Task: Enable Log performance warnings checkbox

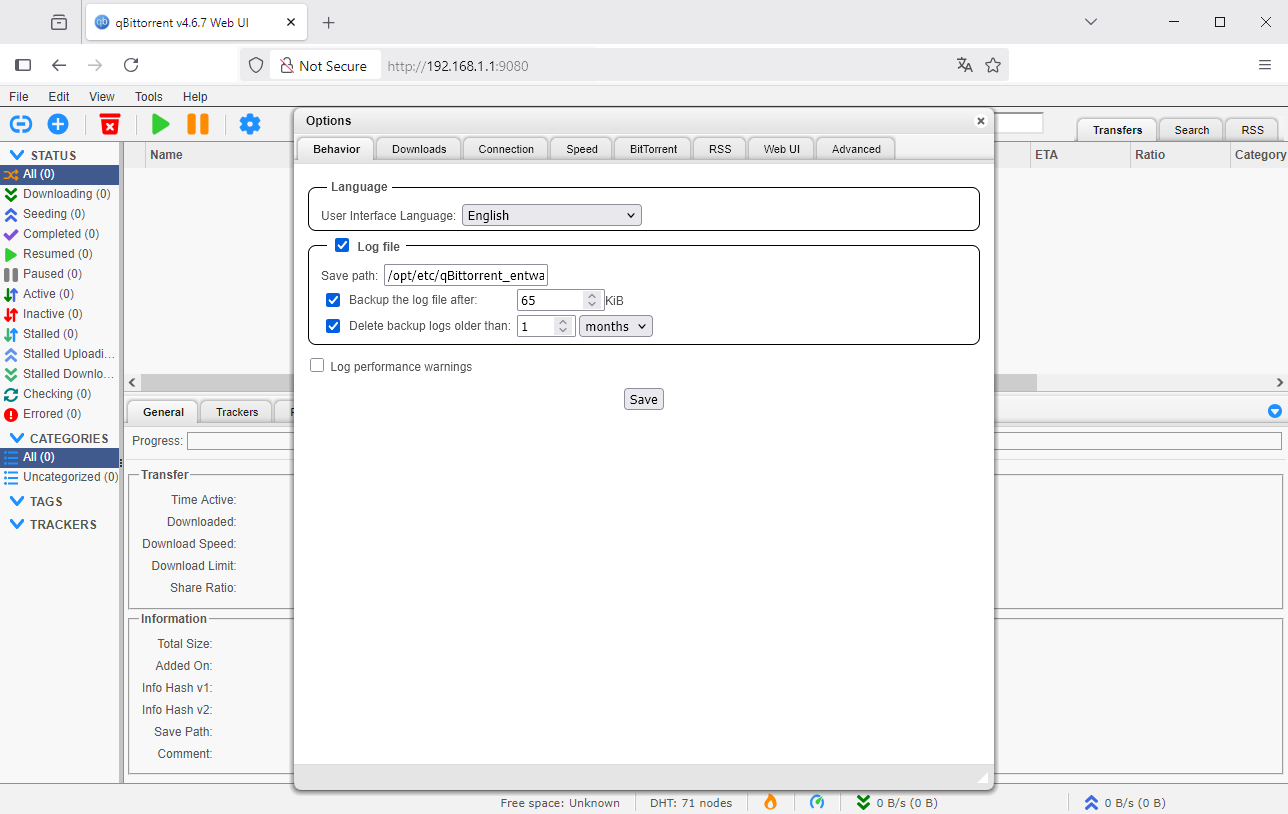Action: (317, 366)
